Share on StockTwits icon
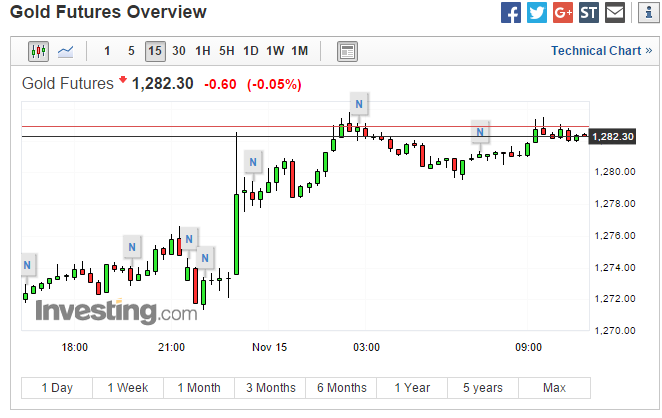The image size is (662, 418). [x=589, y=13]
